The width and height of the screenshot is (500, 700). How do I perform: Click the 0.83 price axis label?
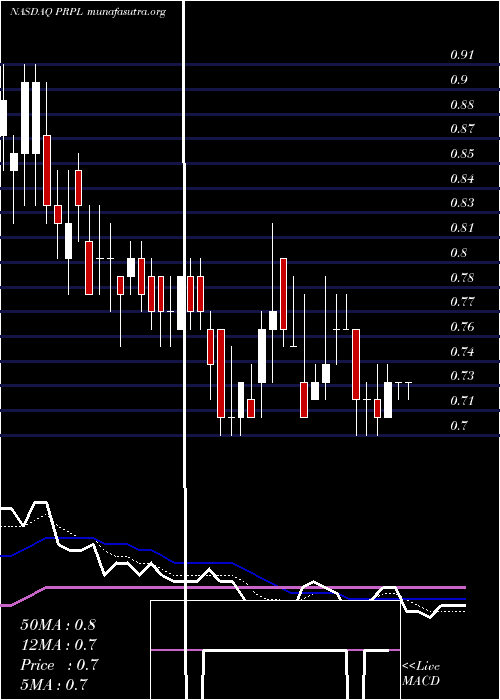click(462, 203)
